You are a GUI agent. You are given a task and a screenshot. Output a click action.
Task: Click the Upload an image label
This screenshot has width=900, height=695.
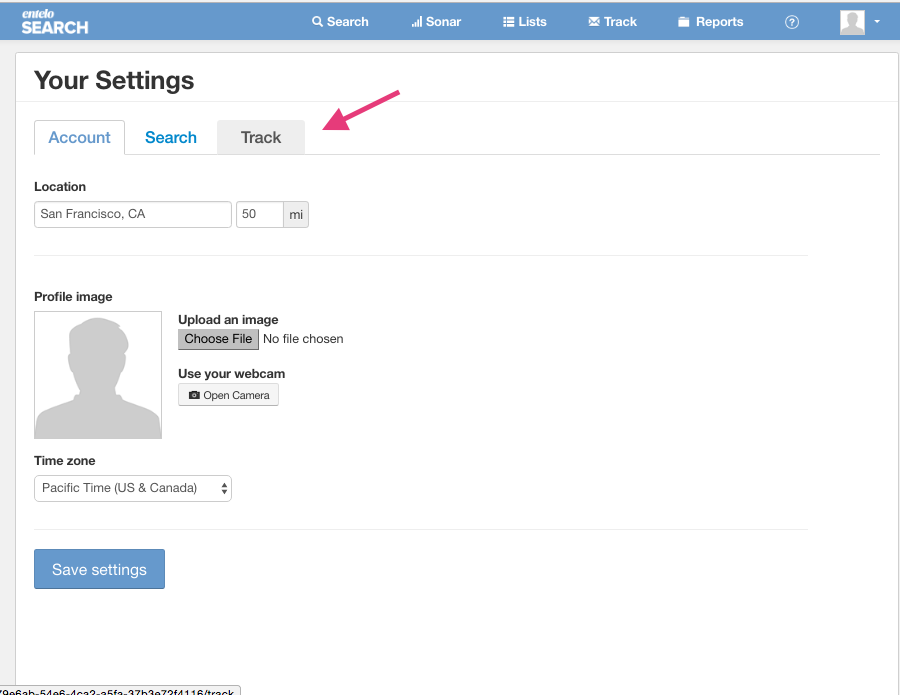tap(228, 320)
